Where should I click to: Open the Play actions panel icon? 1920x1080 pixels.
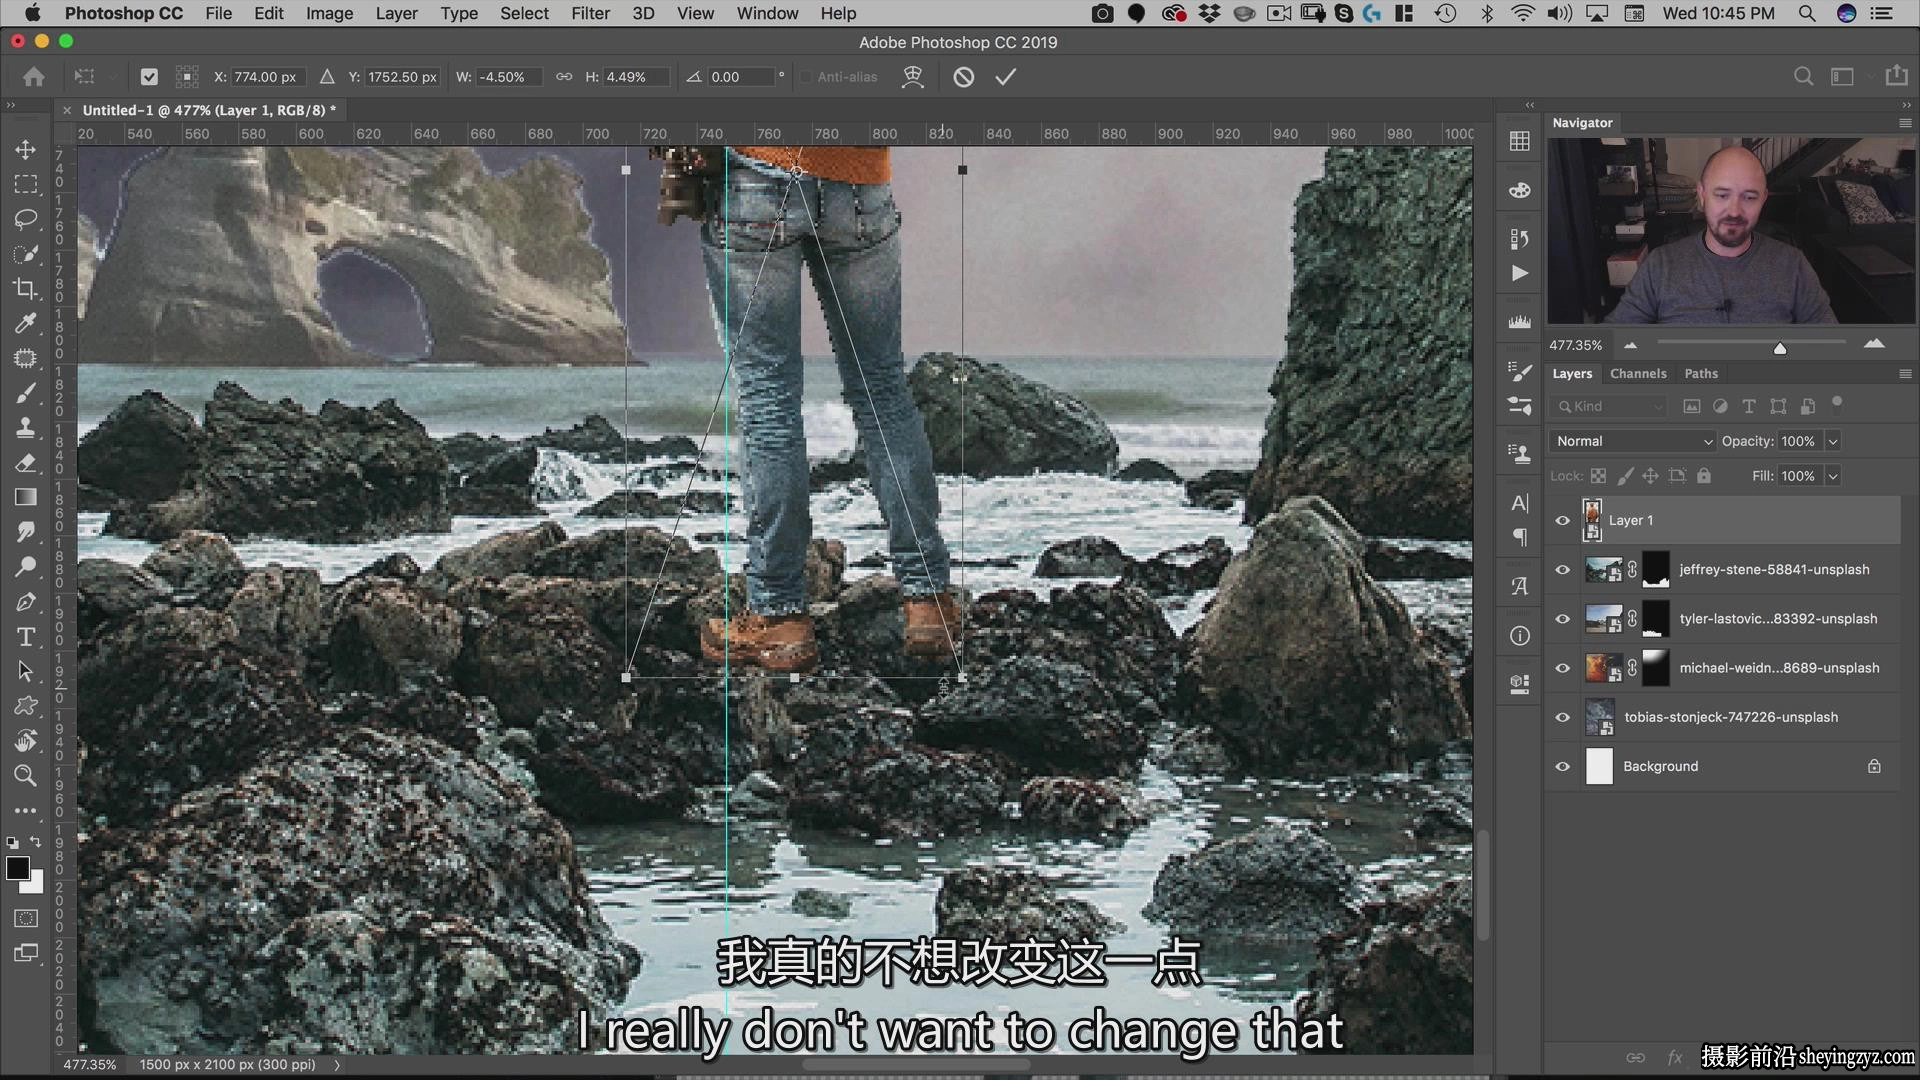(1520, 273)
